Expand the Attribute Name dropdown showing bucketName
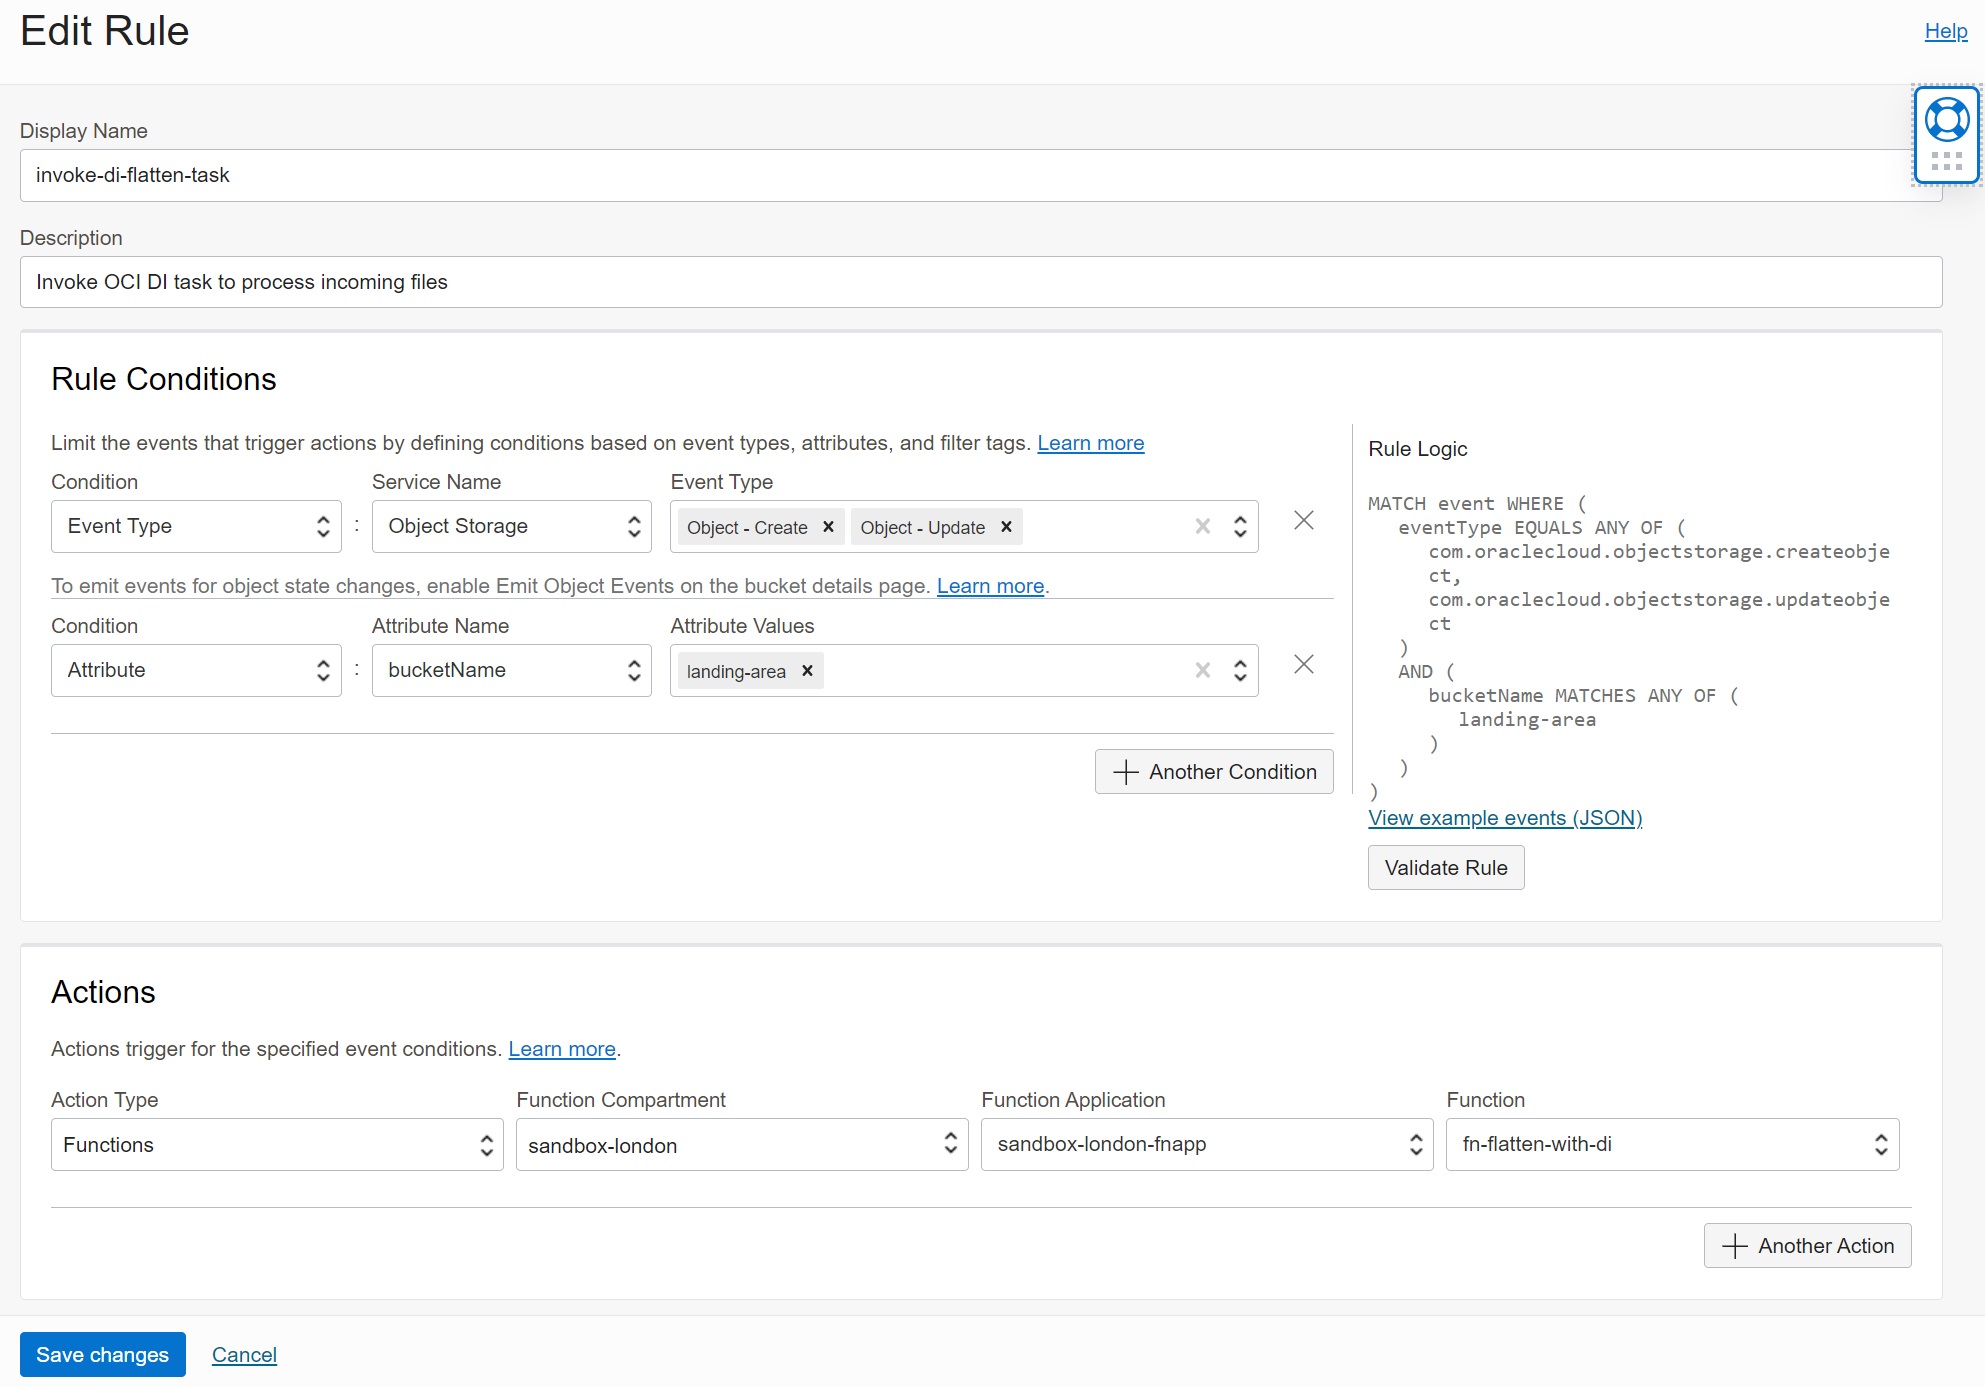The width and height of the screenshot is (1985, 1387). [511, 670]
